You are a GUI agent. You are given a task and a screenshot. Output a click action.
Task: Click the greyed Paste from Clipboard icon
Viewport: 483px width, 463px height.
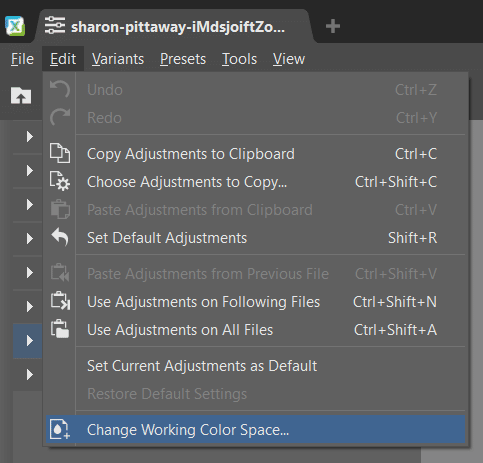[60, 209]
